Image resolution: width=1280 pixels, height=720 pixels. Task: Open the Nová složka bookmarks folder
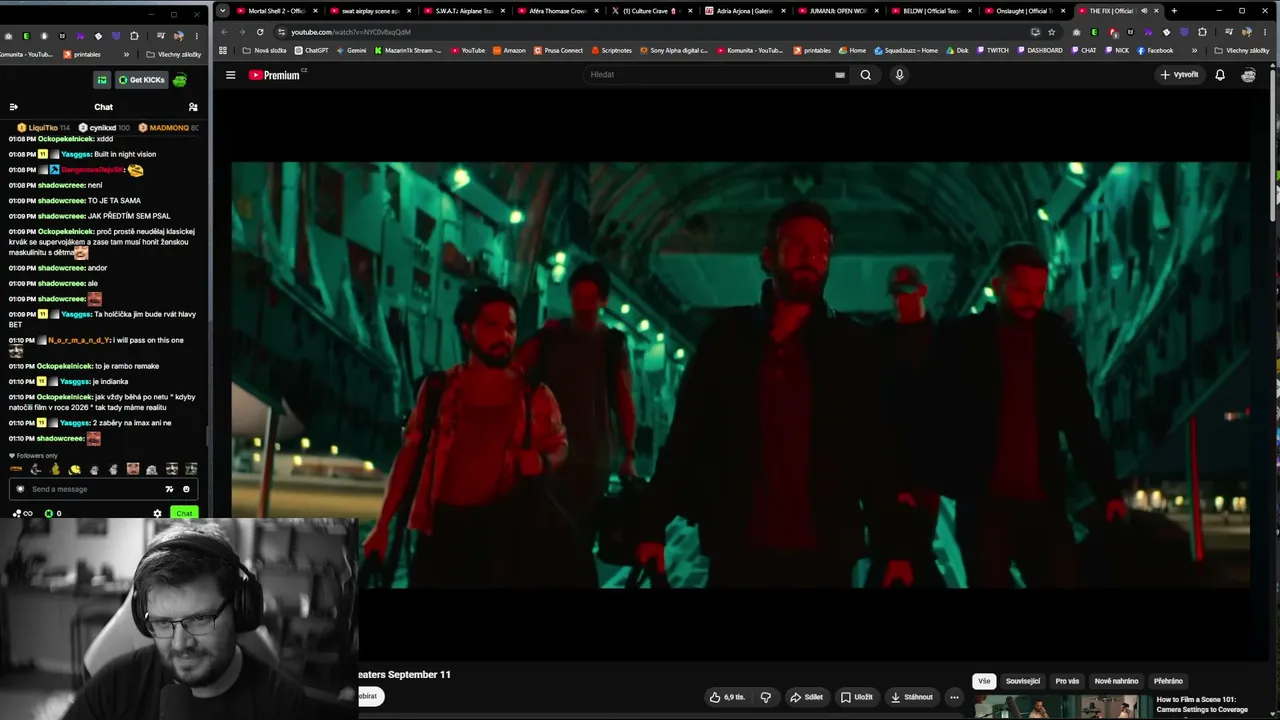pyautogui.click(x=264, y=51)
